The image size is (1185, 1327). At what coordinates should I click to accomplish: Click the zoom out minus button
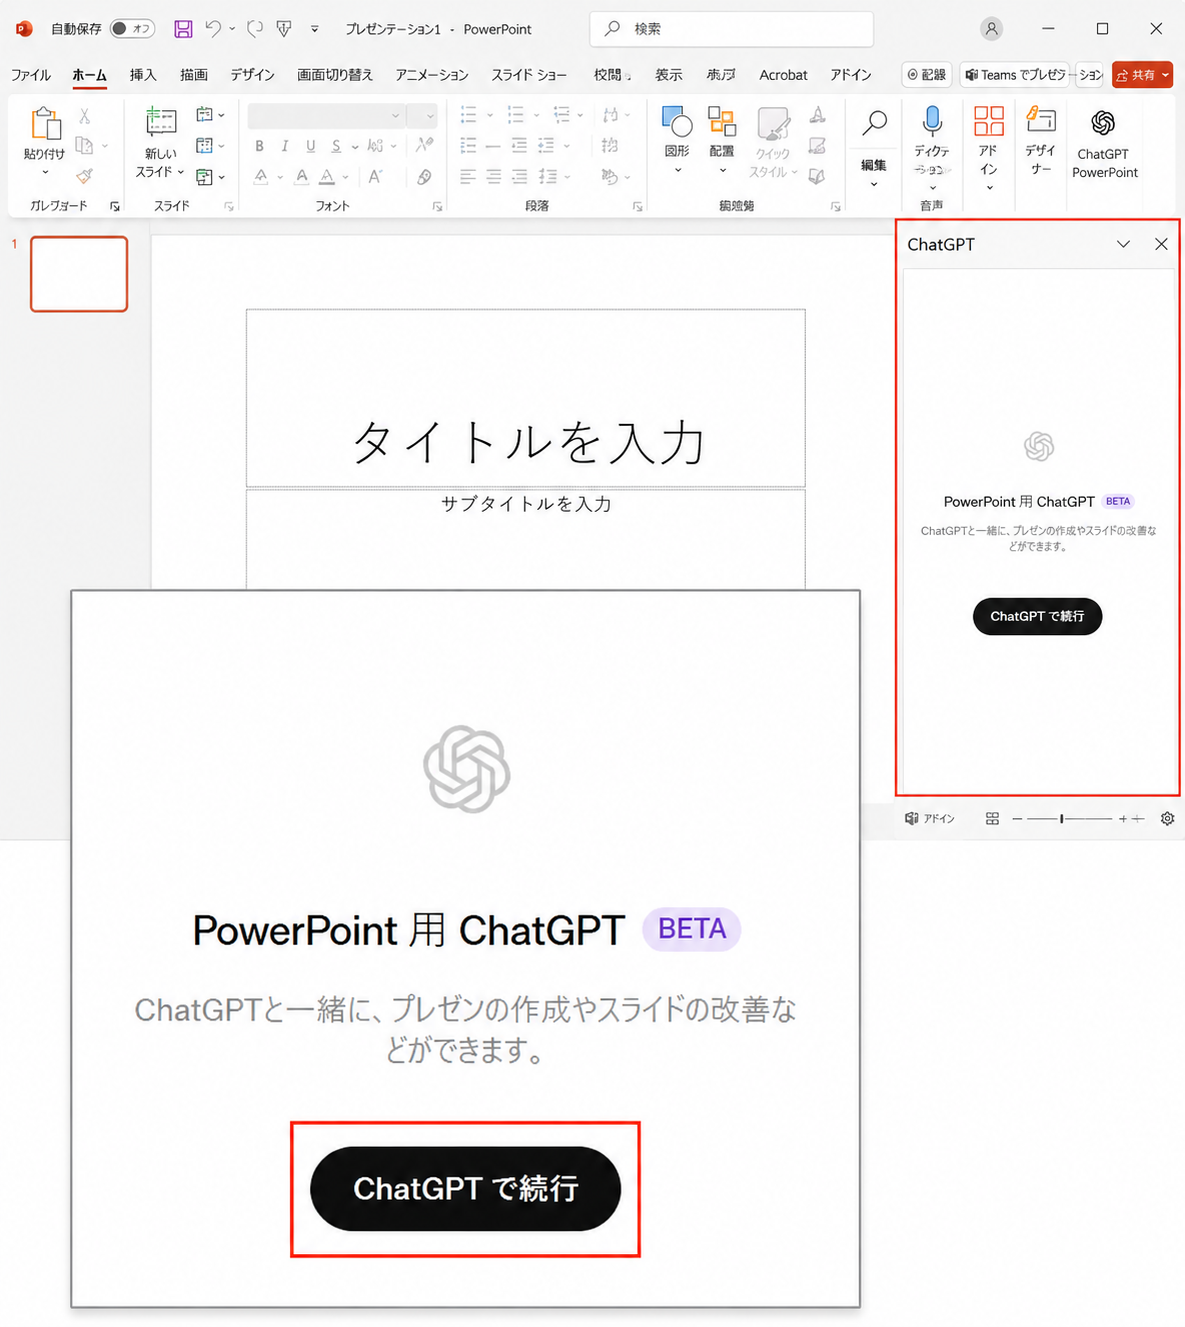point(1017,819)
